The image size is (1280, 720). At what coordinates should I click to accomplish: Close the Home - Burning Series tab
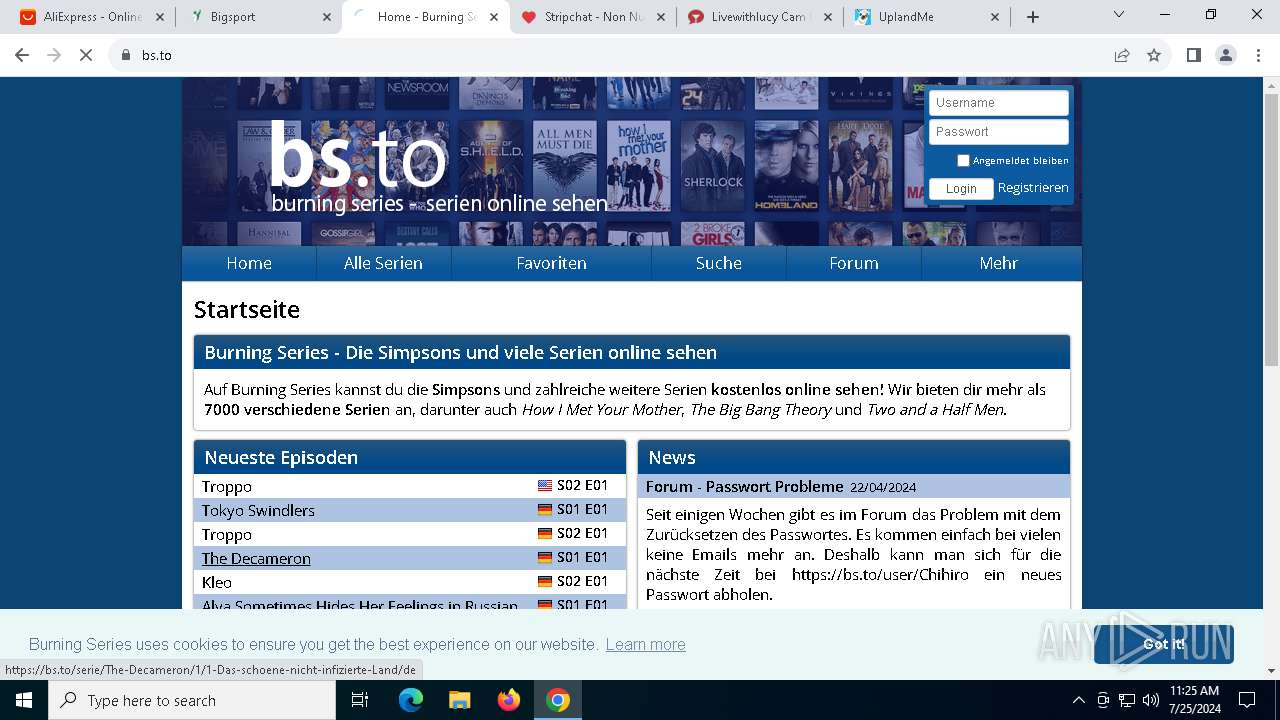(494, 17)
